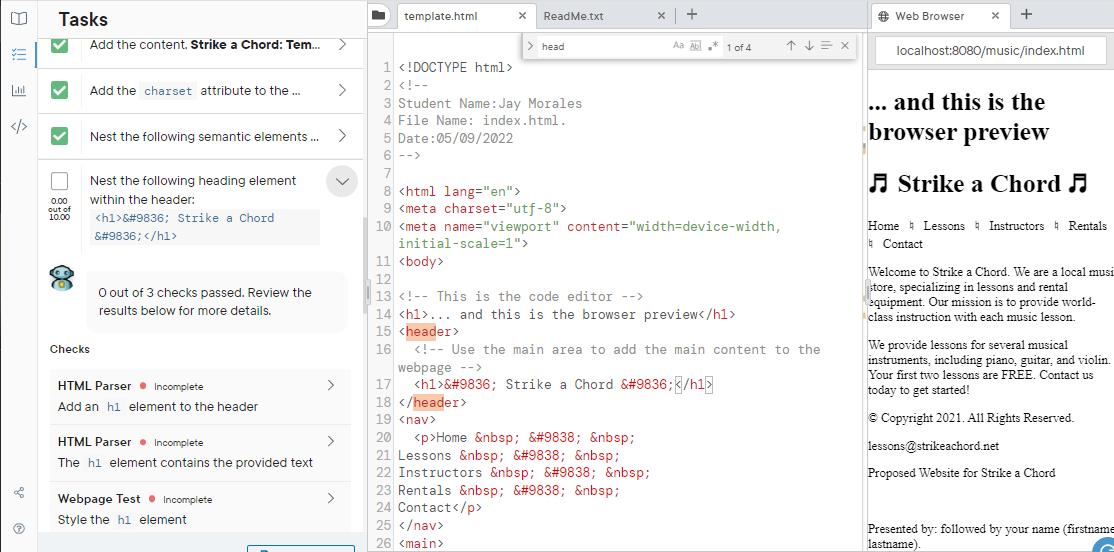The width and height of the screenshot is (1114, 552).
Task: Click the share icon in left sidebar
Action: (x=19, y=492)
